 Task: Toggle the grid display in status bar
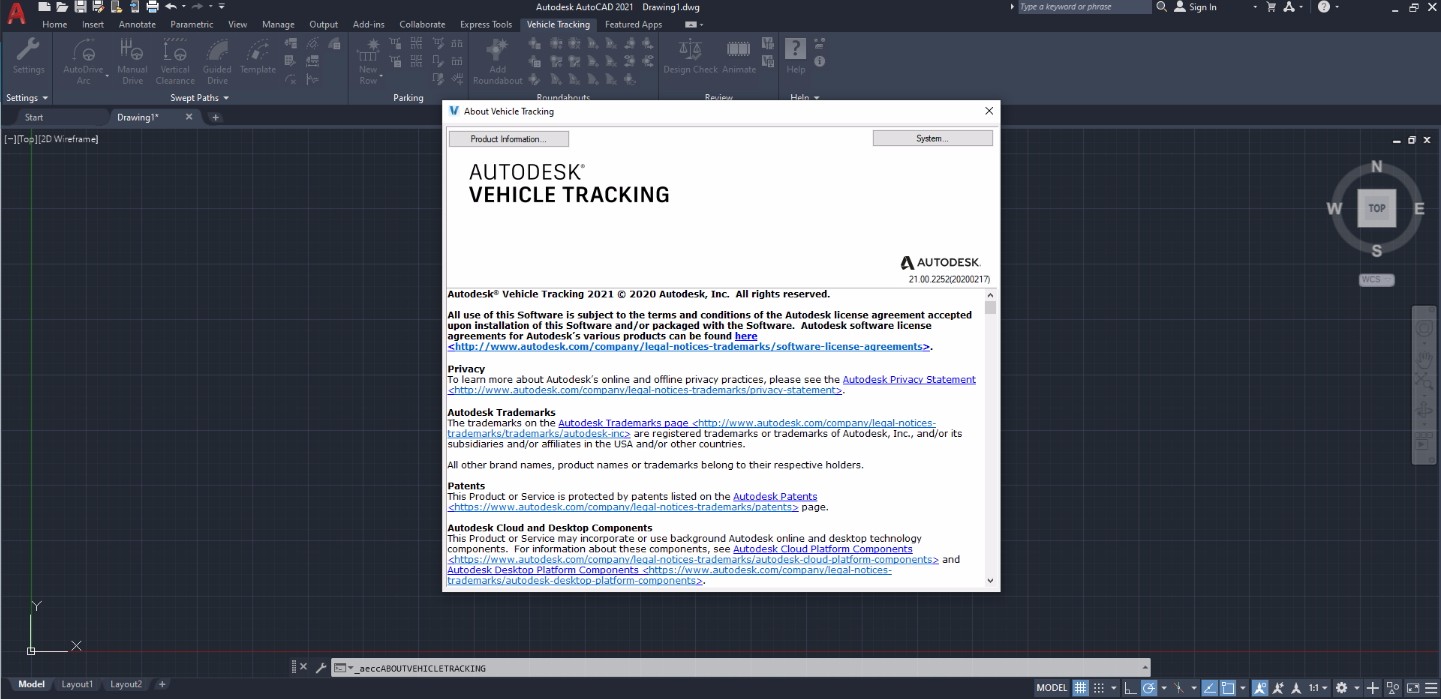[1080, 688]
